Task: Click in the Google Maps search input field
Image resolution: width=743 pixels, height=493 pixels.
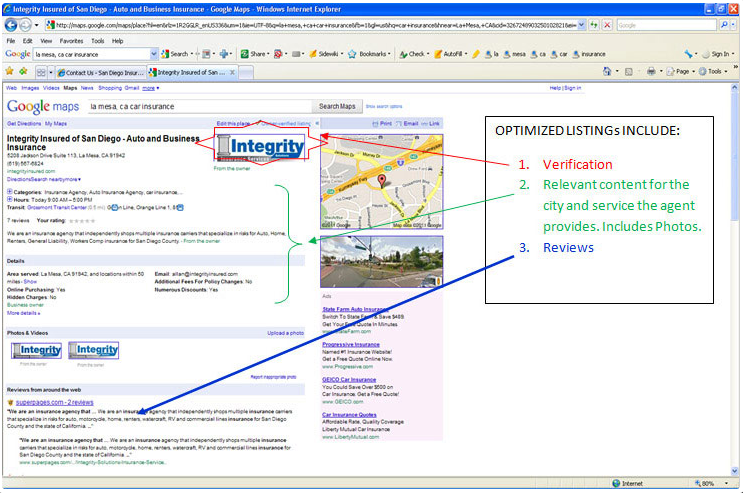Action: pos(200,107)
